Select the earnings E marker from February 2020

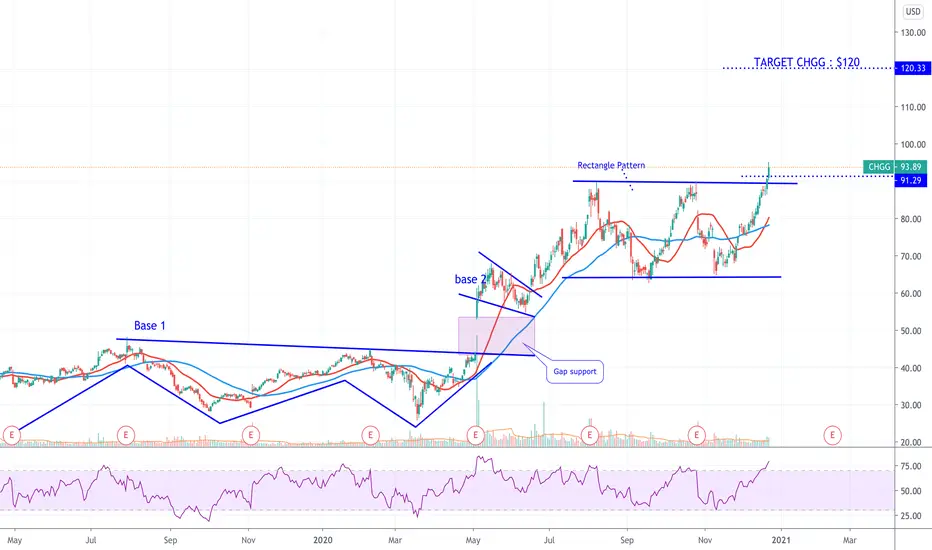coord(370,435)
